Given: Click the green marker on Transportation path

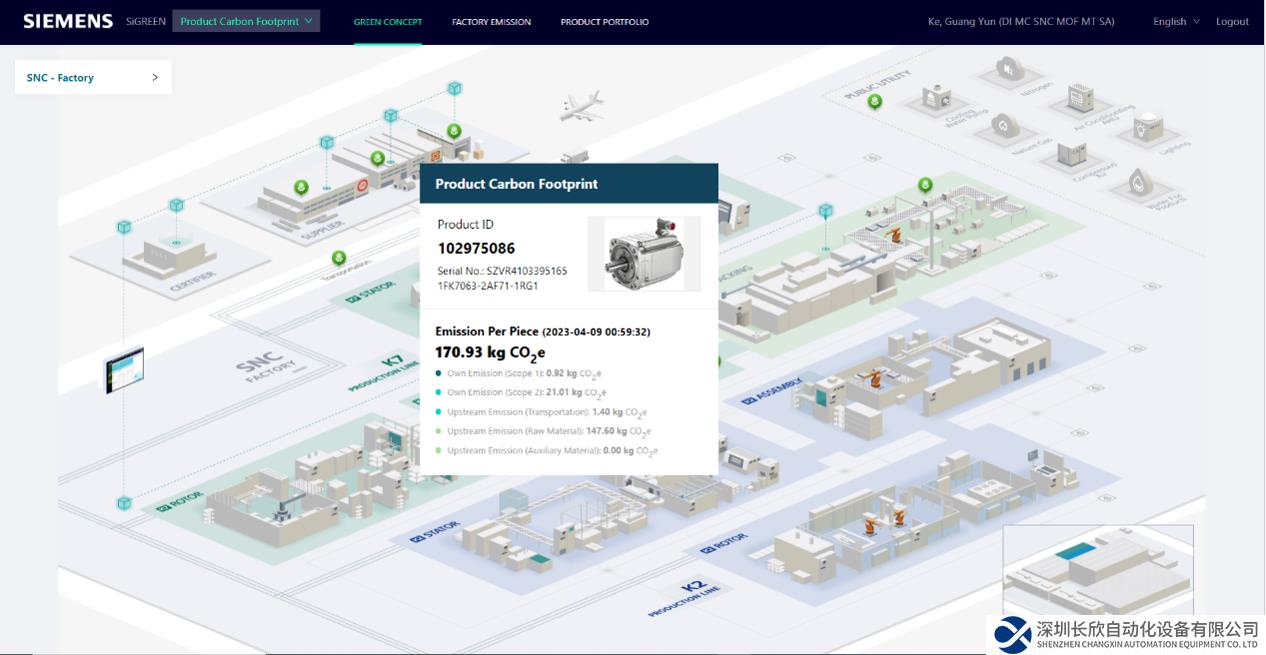Looking at the screenshot, I should 339,258.
